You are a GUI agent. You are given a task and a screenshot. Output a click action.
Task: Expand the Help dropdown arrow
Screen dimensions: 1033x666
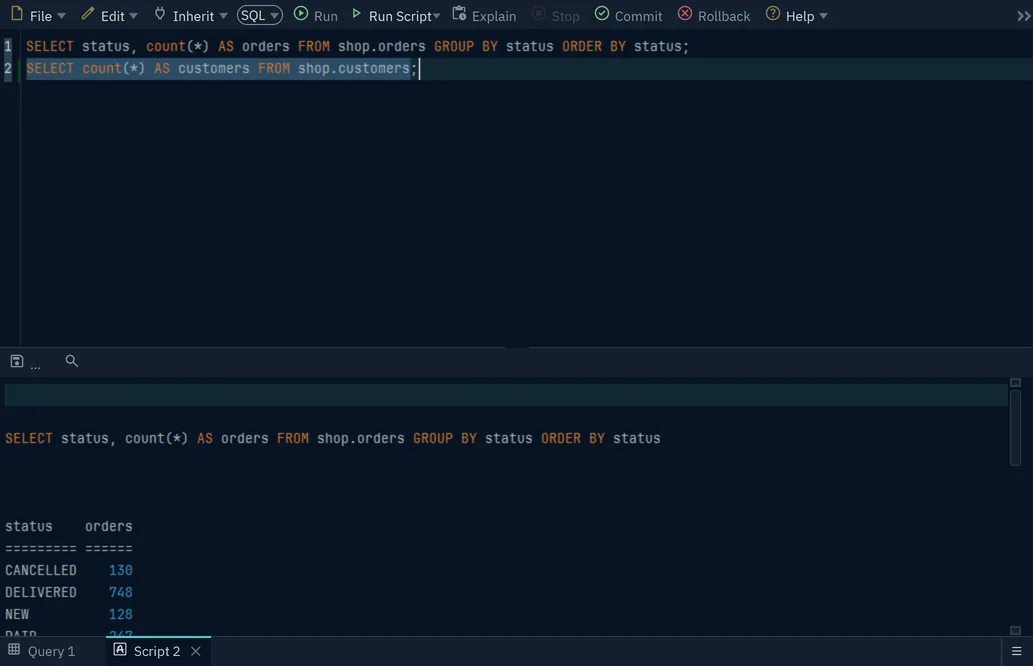coord(824,16)
